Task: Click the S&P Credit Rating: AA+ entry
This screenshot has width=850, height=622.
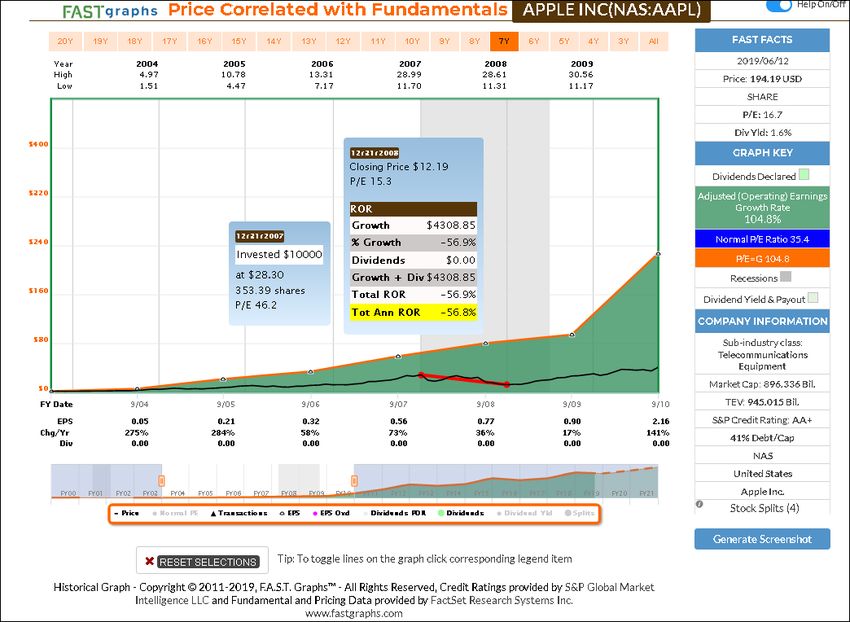Action: click(762, 420)
